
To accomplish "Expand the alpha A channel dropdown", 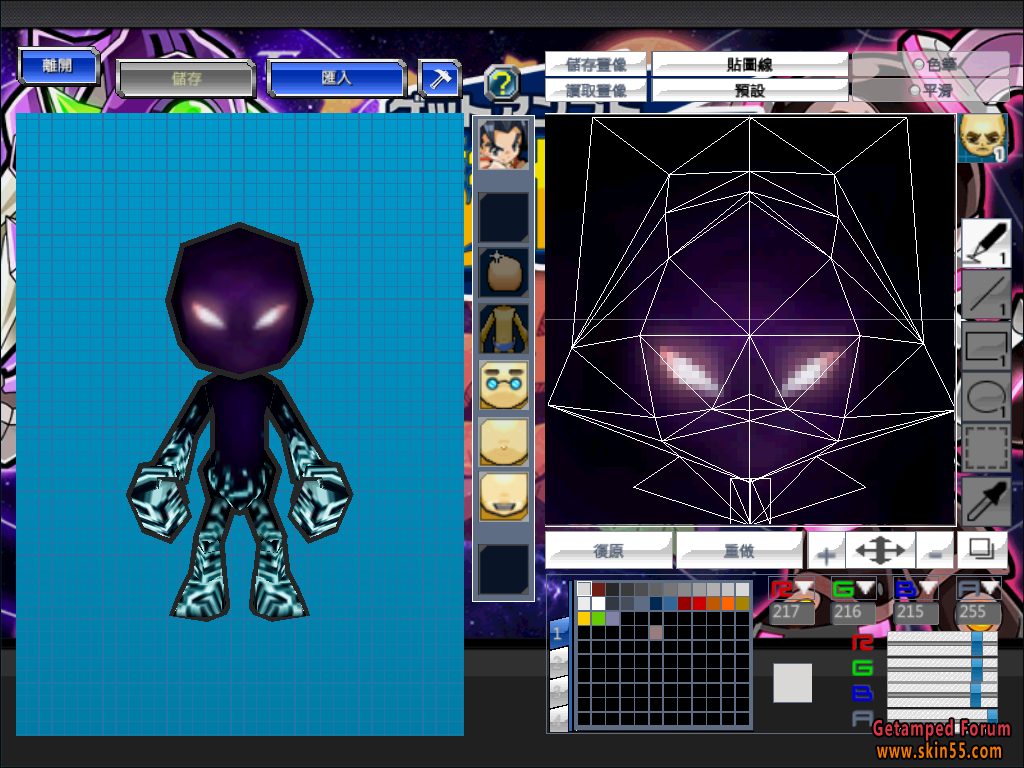I will click(x=990, y=588).
